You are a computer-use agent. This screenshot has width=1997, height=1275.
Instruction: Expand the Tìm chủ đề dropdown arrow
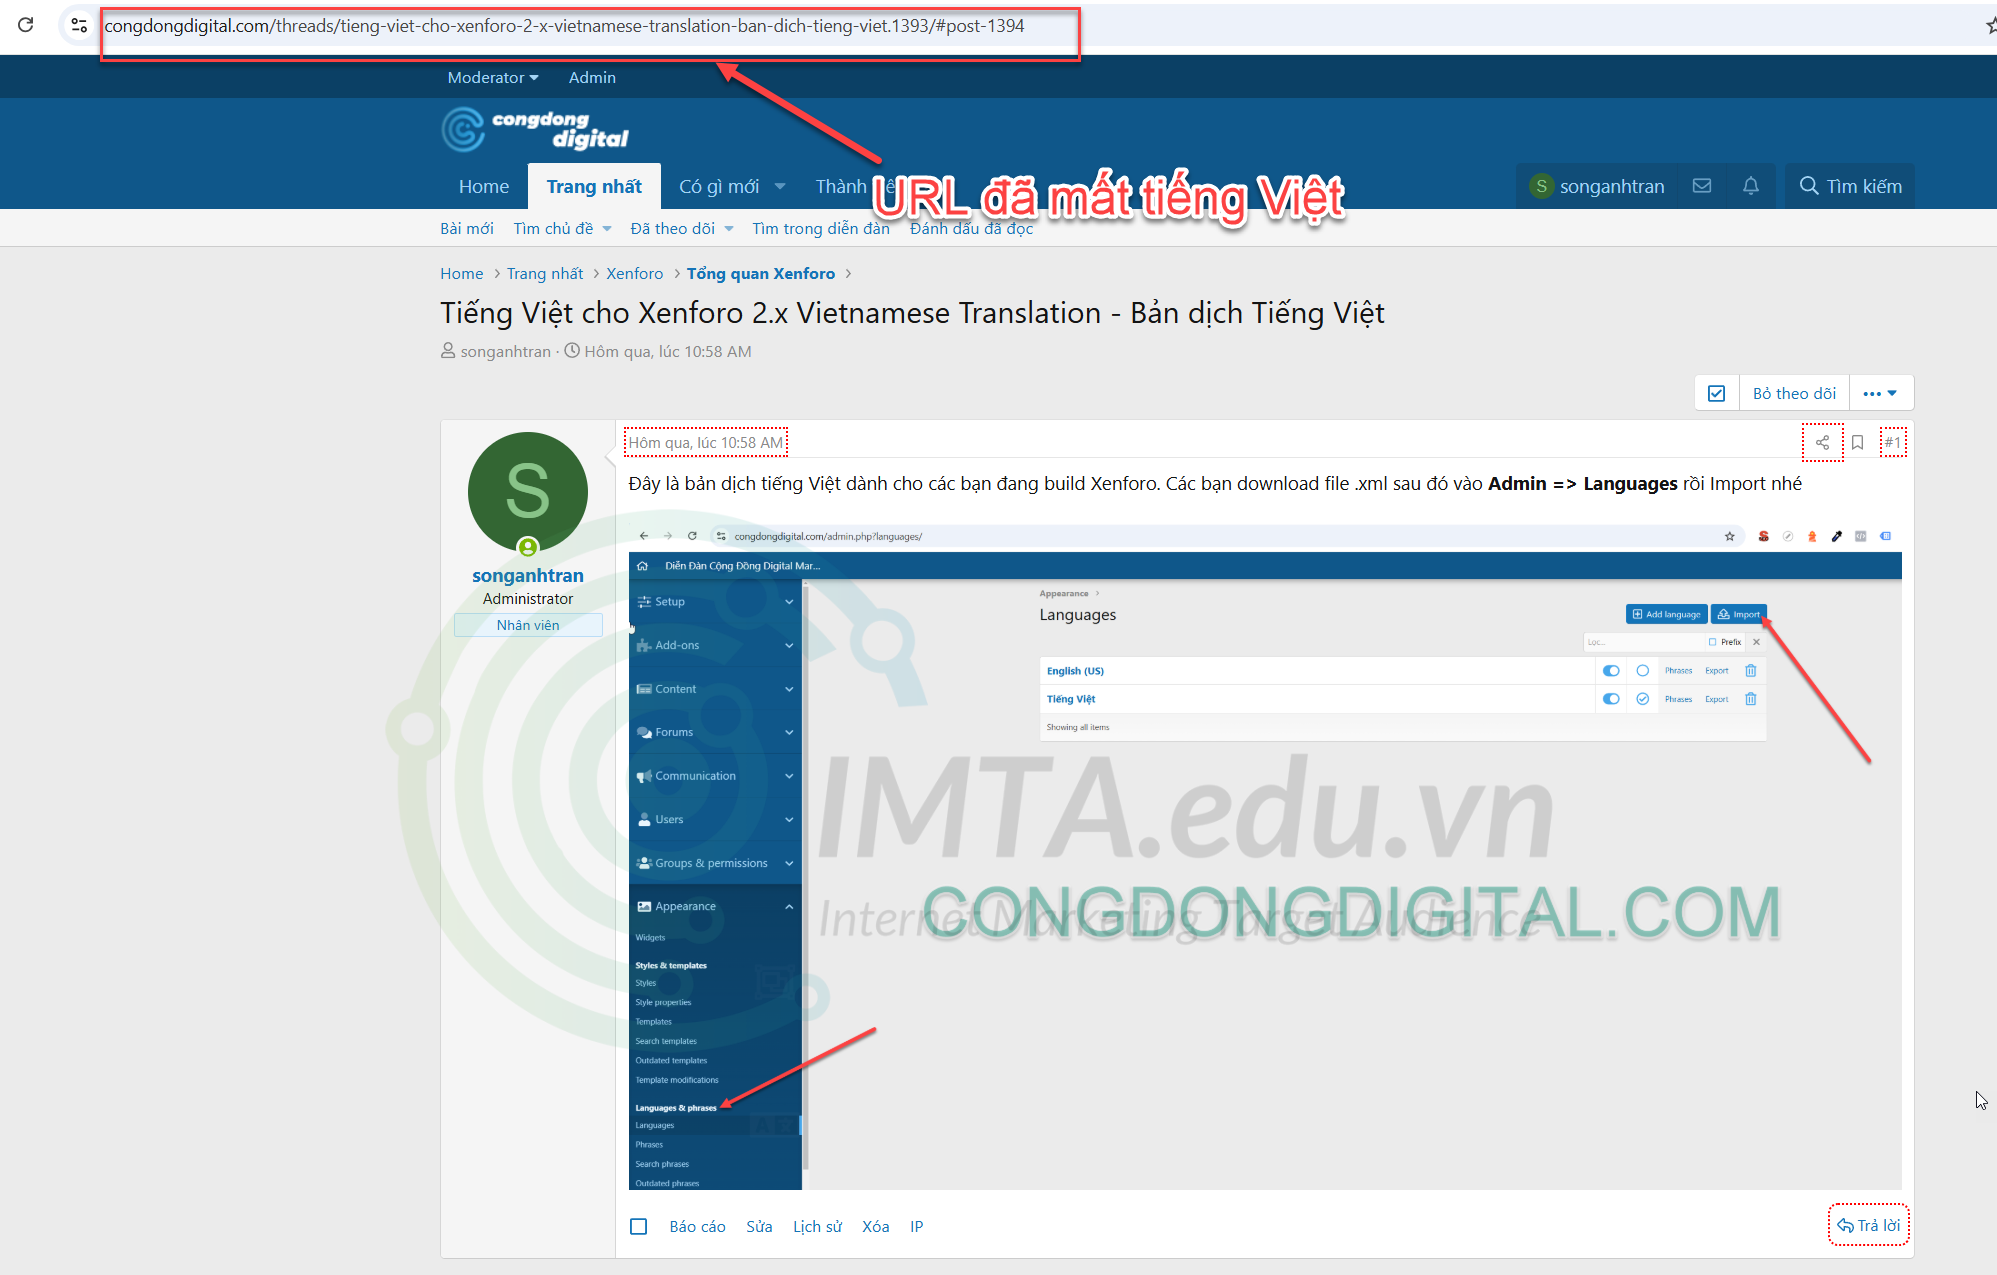(607, 228)
